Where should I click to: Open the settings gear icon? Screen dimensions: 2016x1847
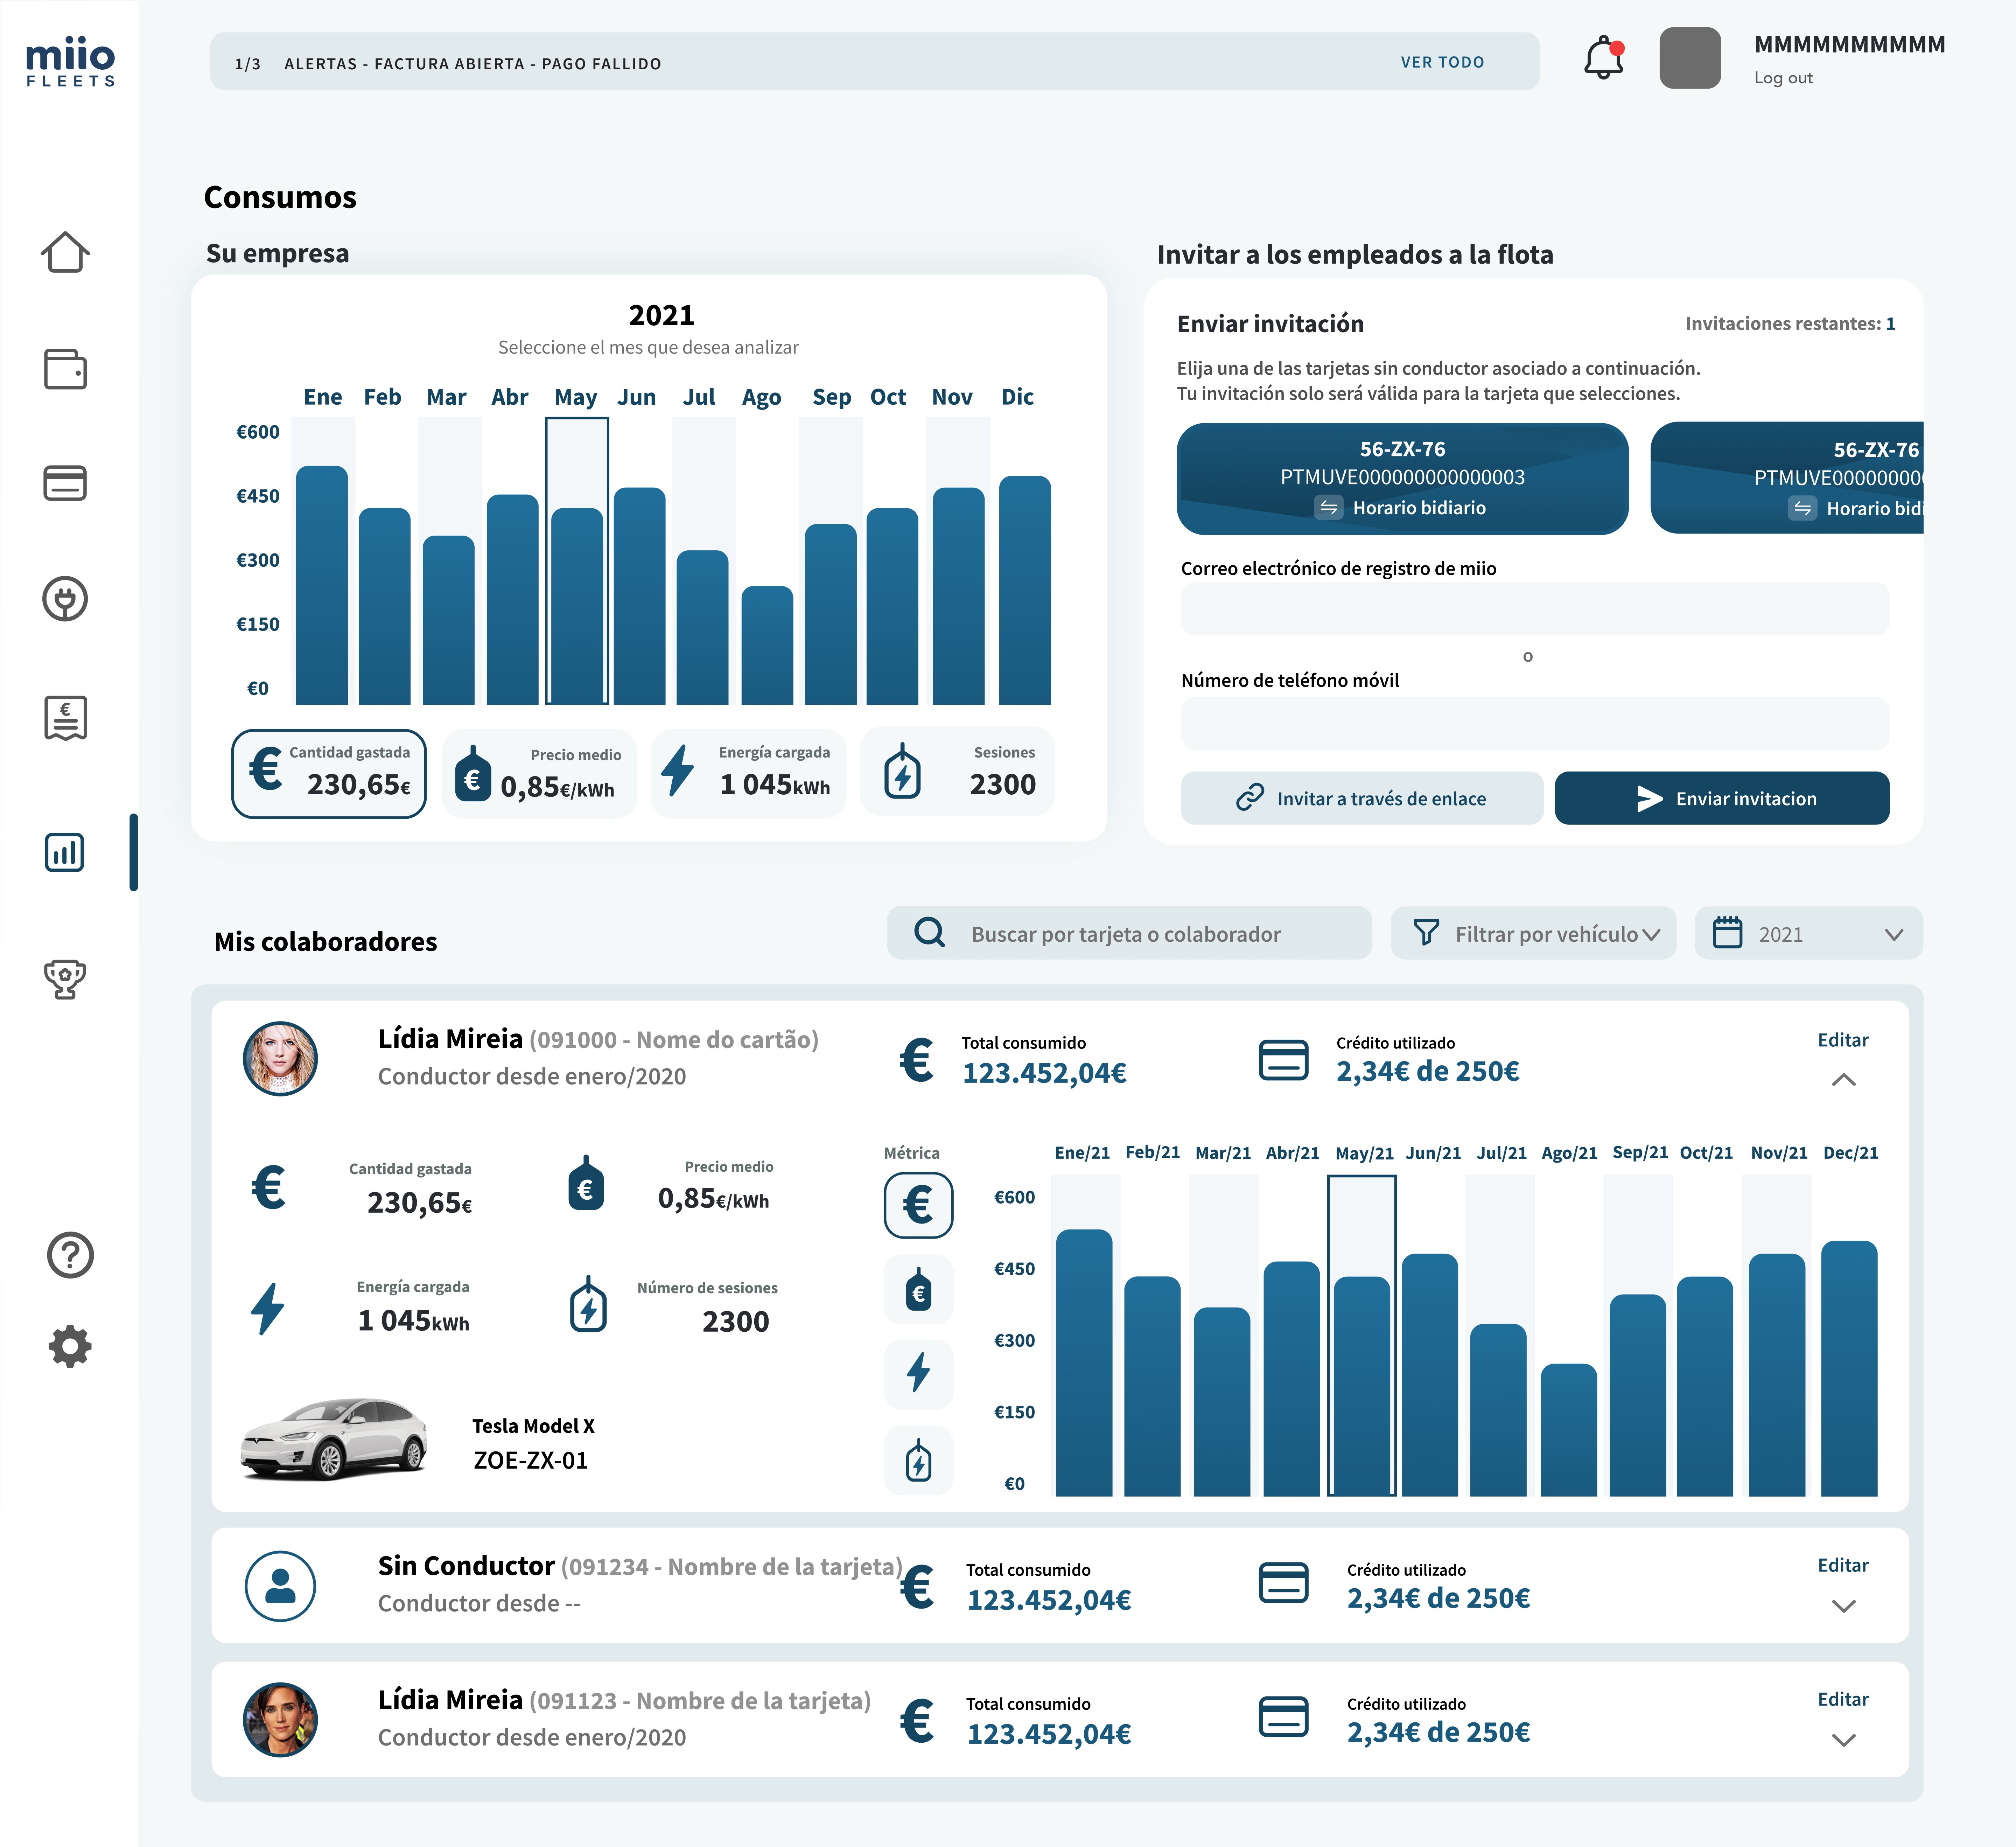(70, 1346)
